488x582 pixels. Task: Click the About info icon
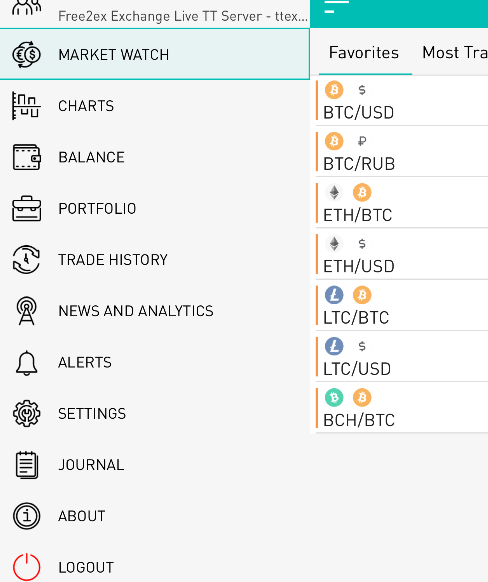[x=26, y=516]
